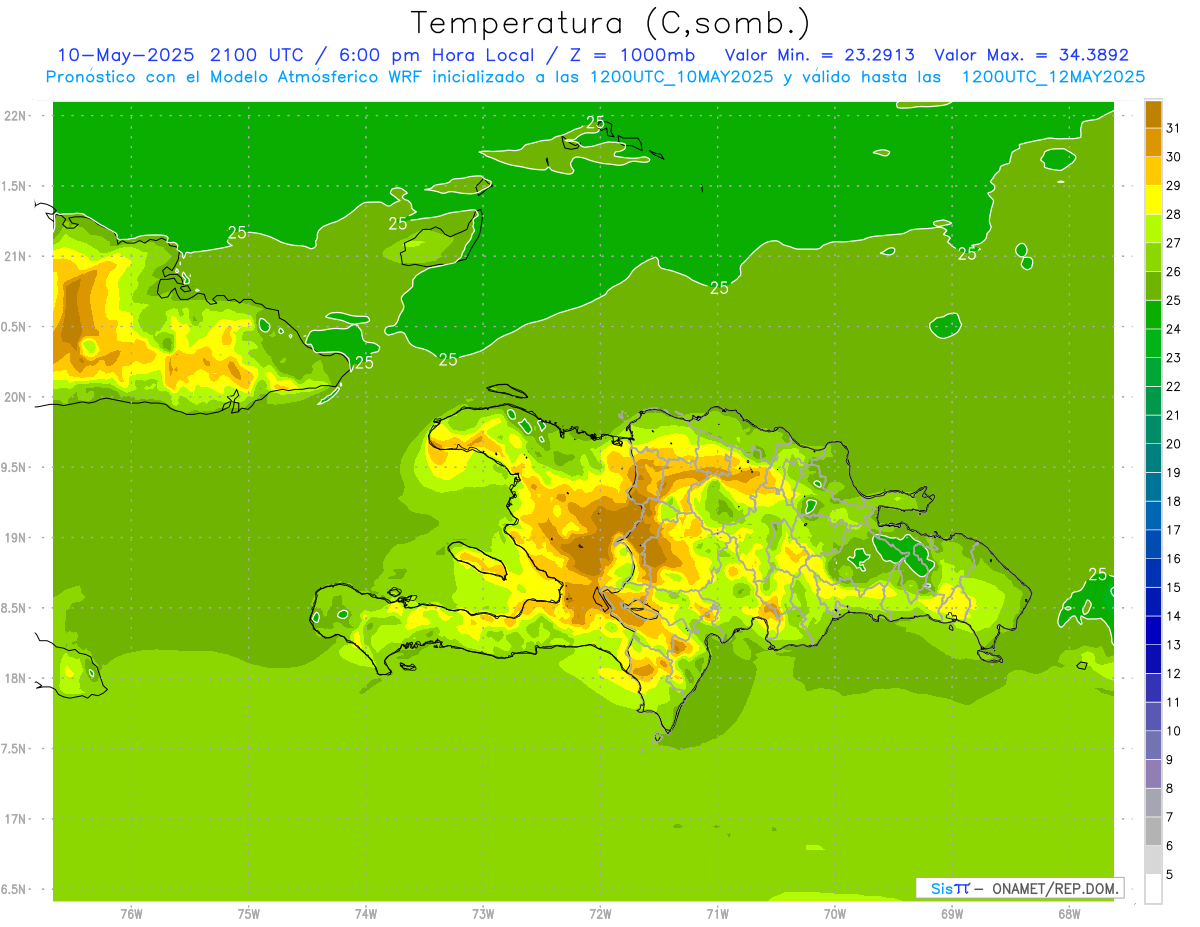The width and height of the screenshot is (1200, 927).
Task: Click the 'ONAMET/REP.DOM.' credit label
Action: (1056, 888)
